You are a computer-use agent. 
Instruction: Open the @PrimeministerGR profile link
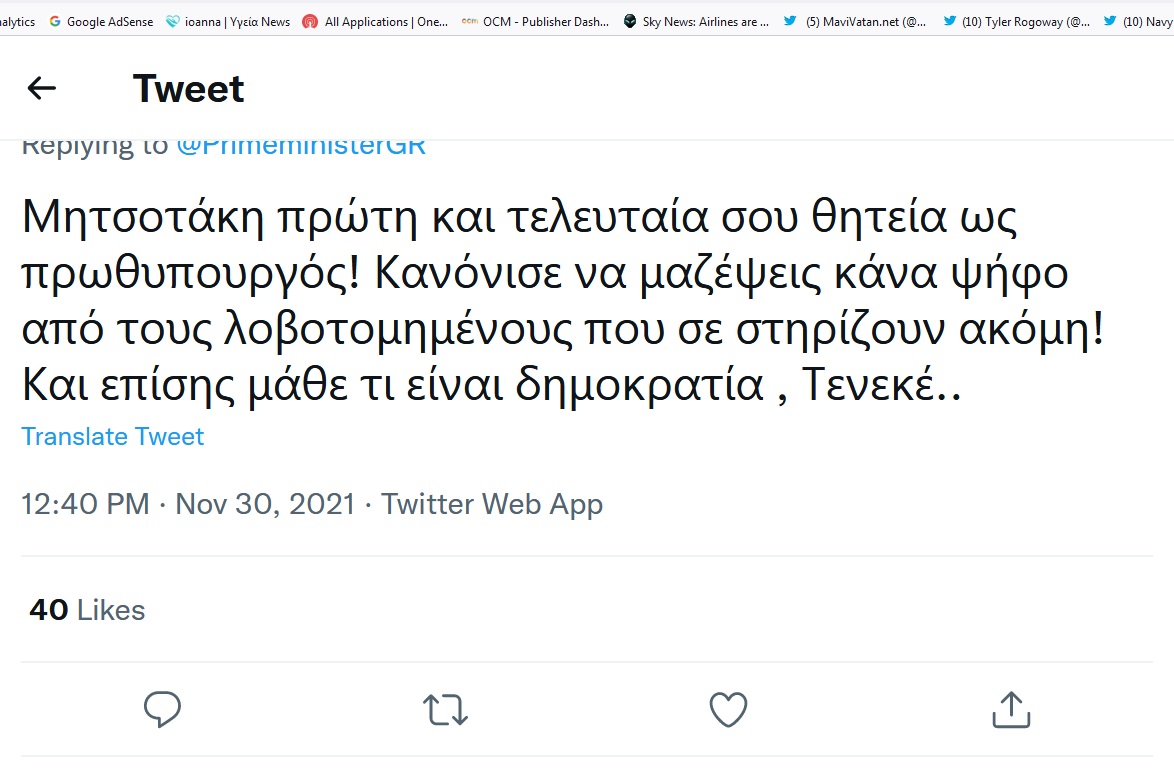301,146
